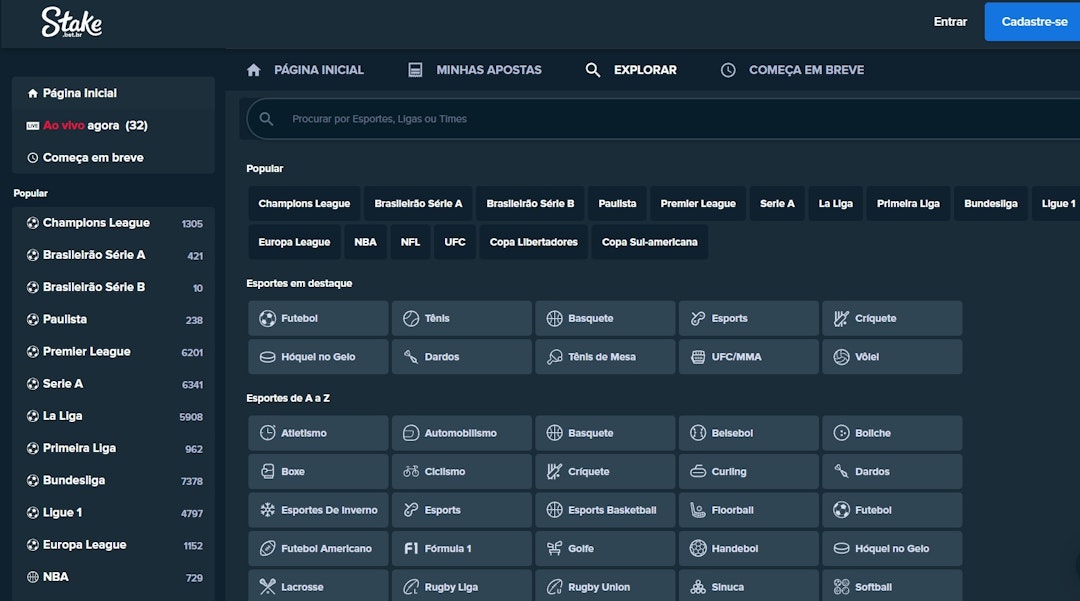Select NBA in the sidebar

click(x=114, y=577)
